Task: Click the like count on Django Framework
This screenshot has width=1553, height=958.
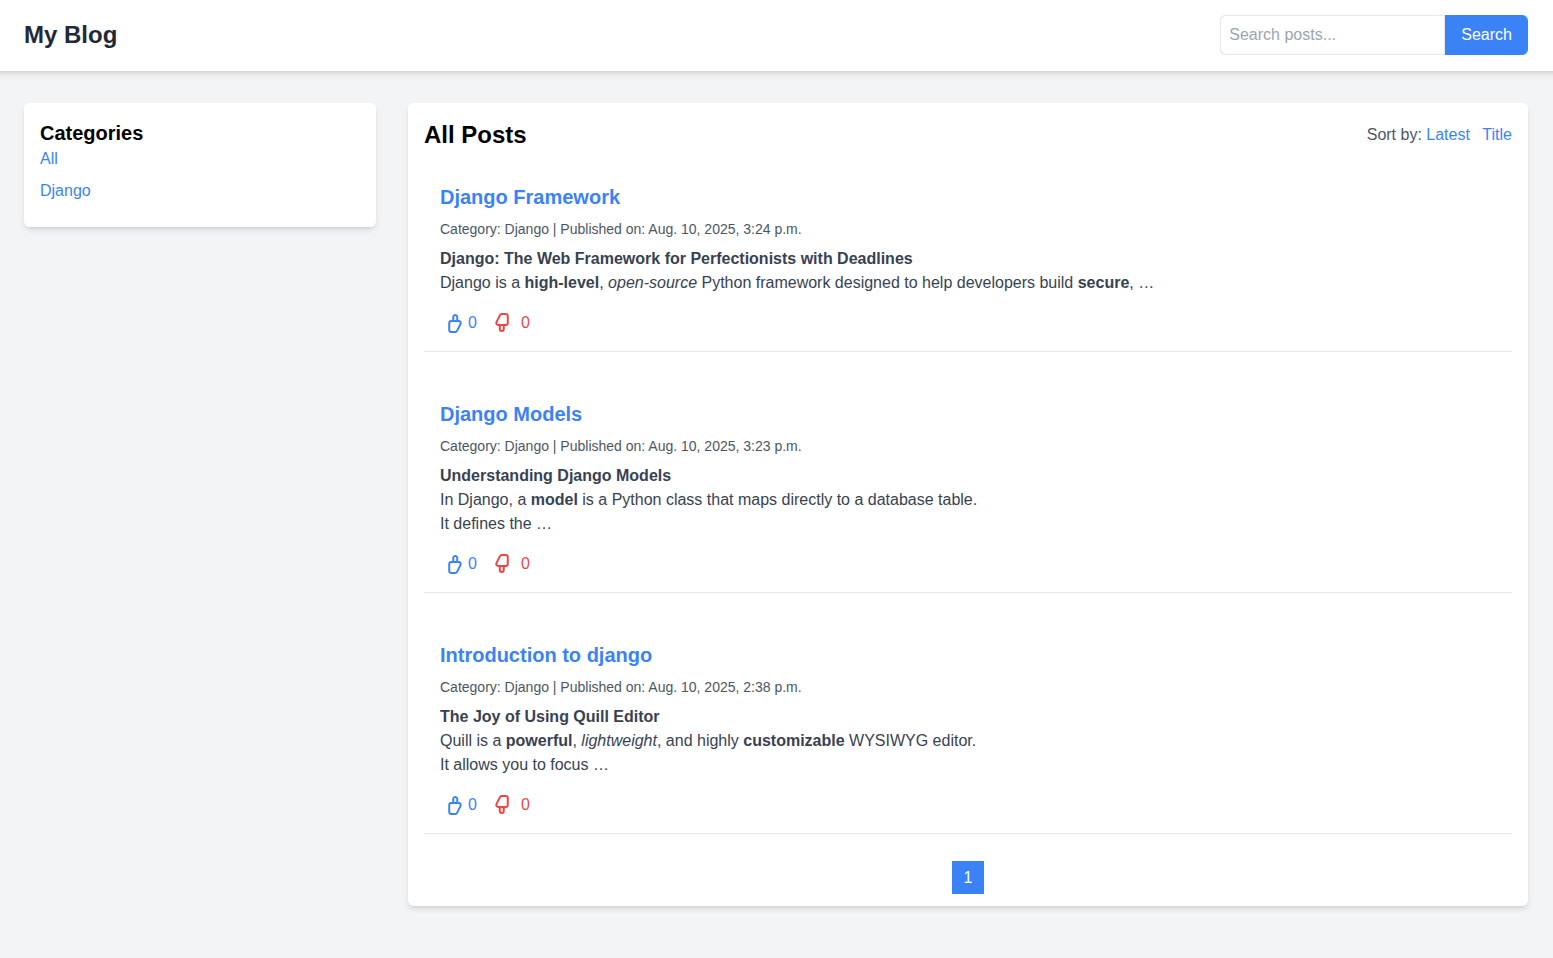Action: click(x=471, y=322)
